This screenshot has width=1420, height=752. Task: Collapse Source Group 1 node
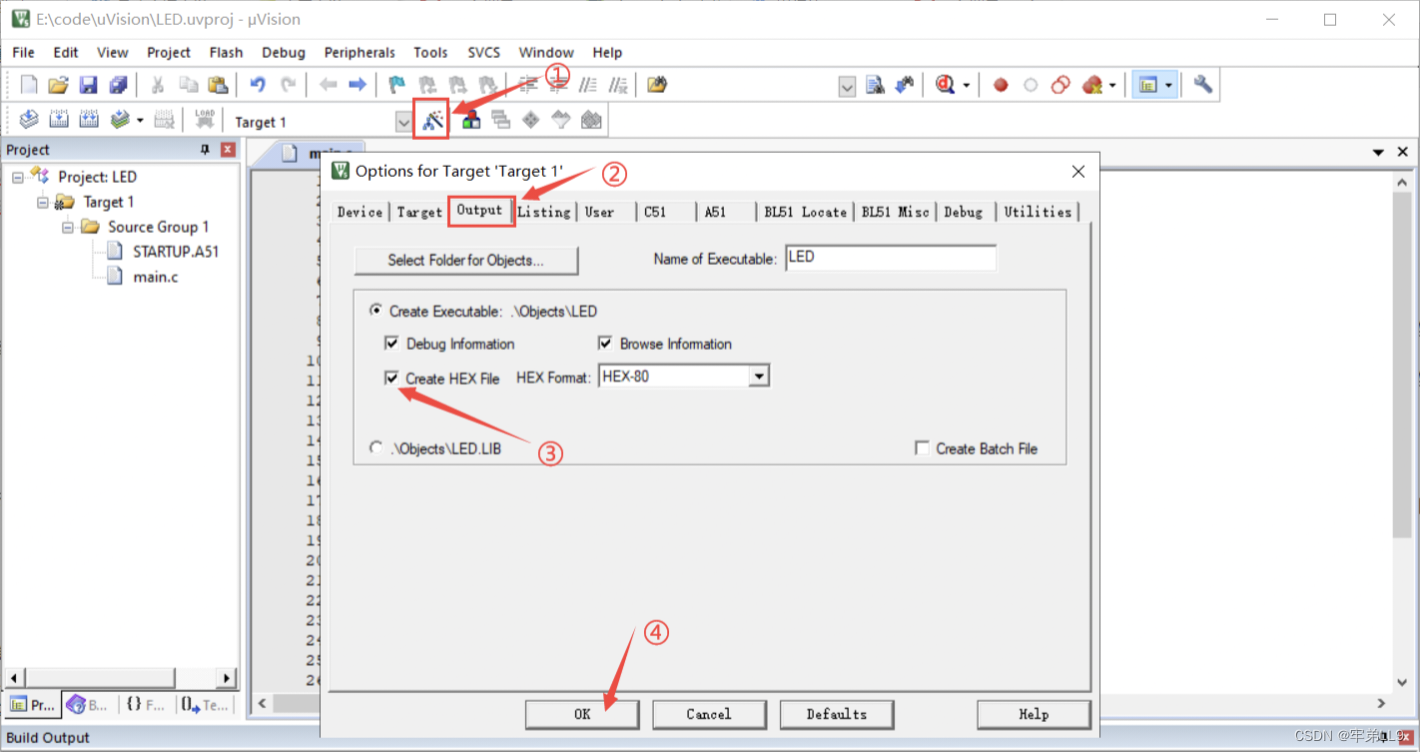point(68,227)
